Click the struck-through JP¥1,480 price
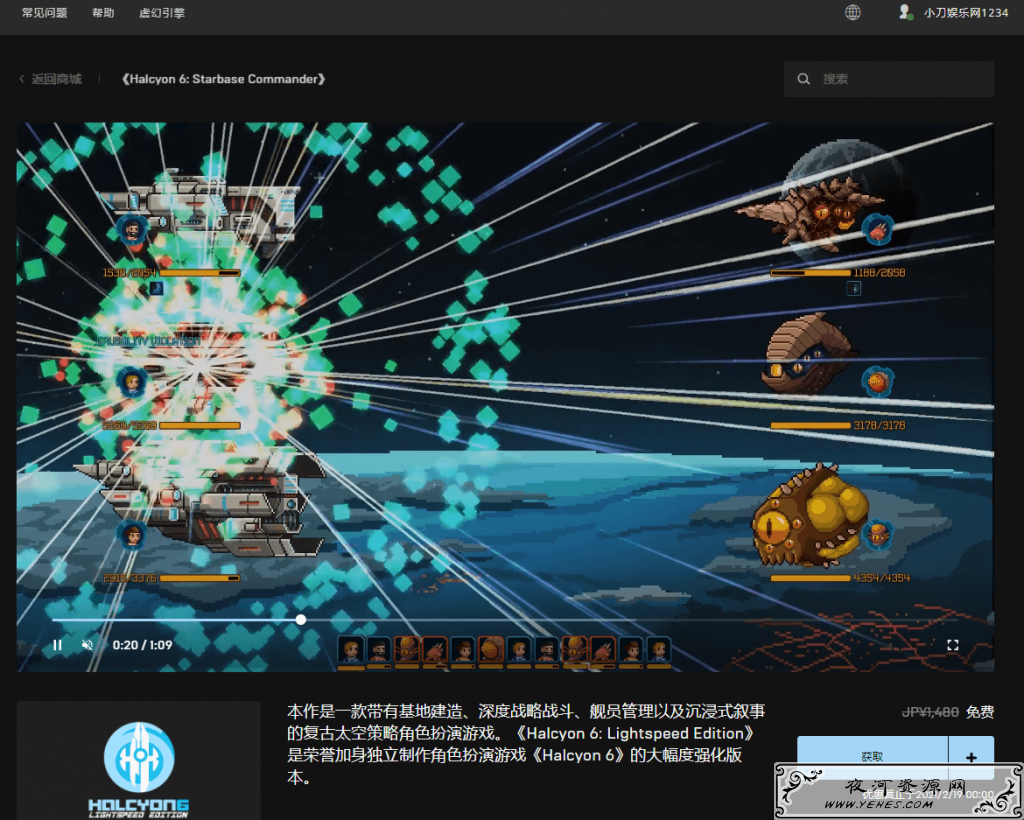This screenshot has width=1024, height=820. 930,712
